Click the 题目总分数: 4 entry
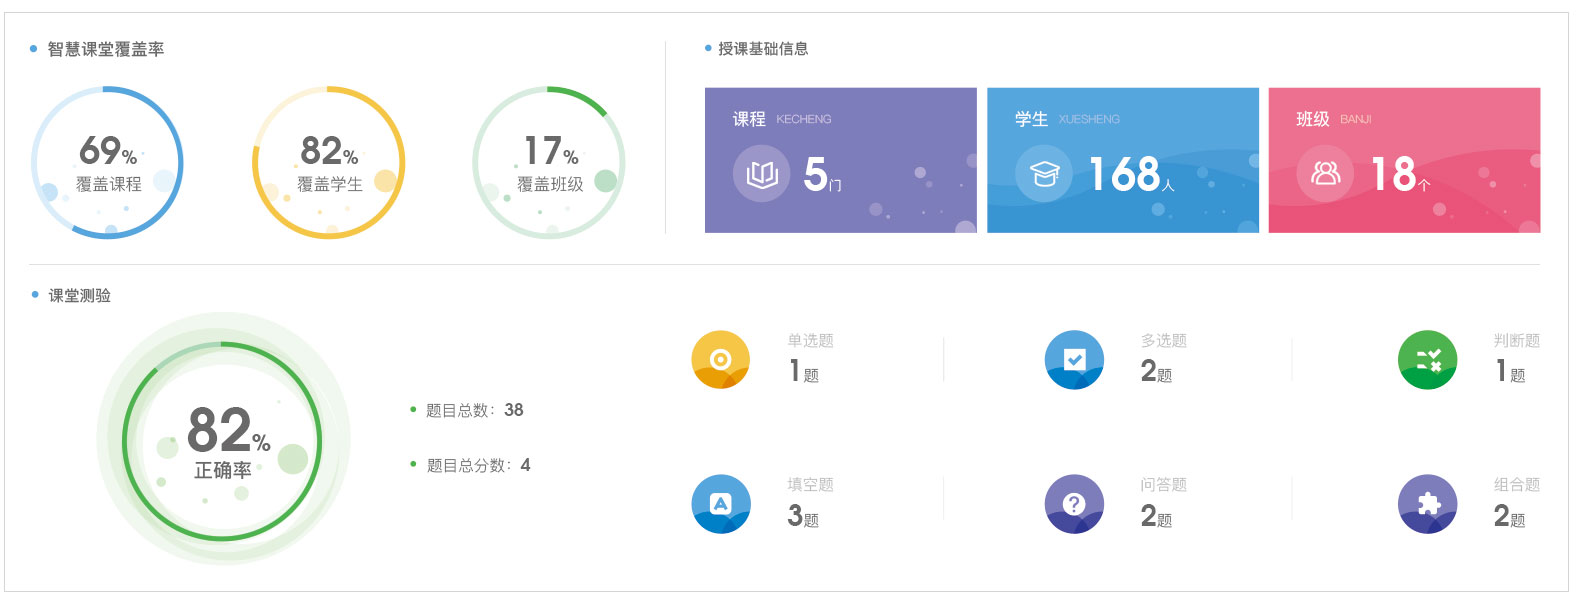Image resolution: width=1577 pixels, height=598 pixels. pos(471,465)
